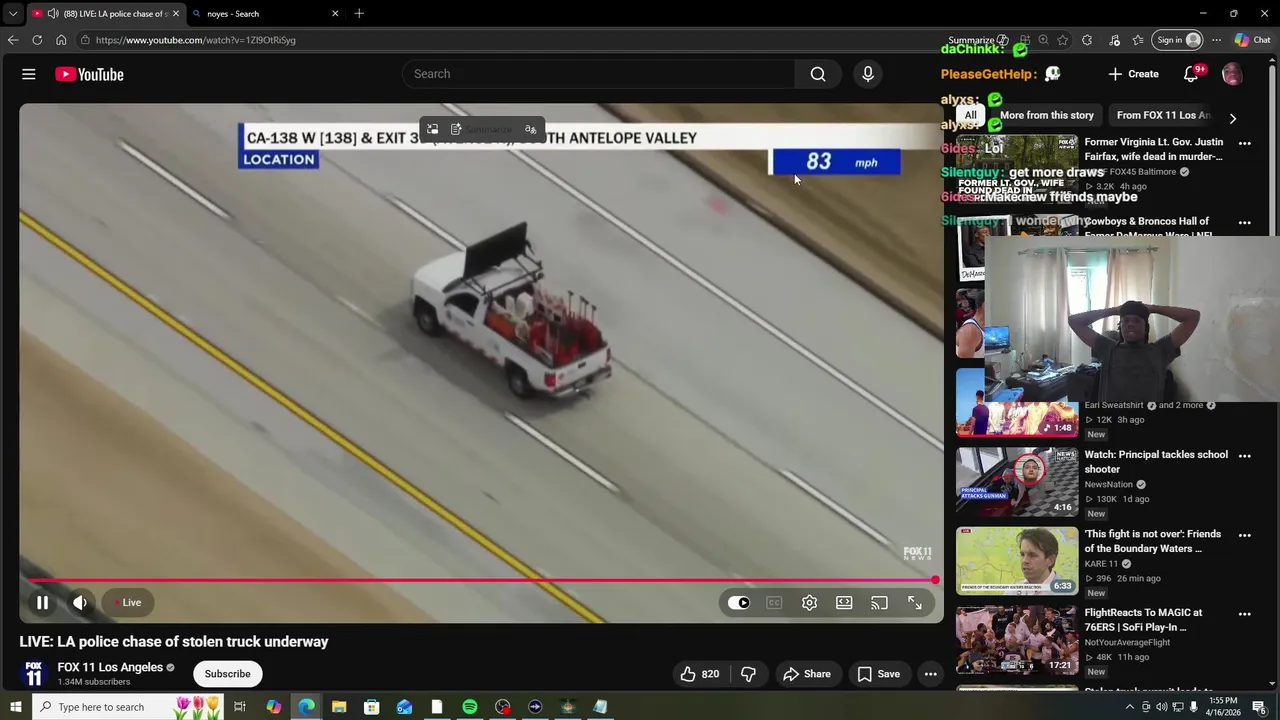Open Microsoft Store from the taskbar

point(371,707)
